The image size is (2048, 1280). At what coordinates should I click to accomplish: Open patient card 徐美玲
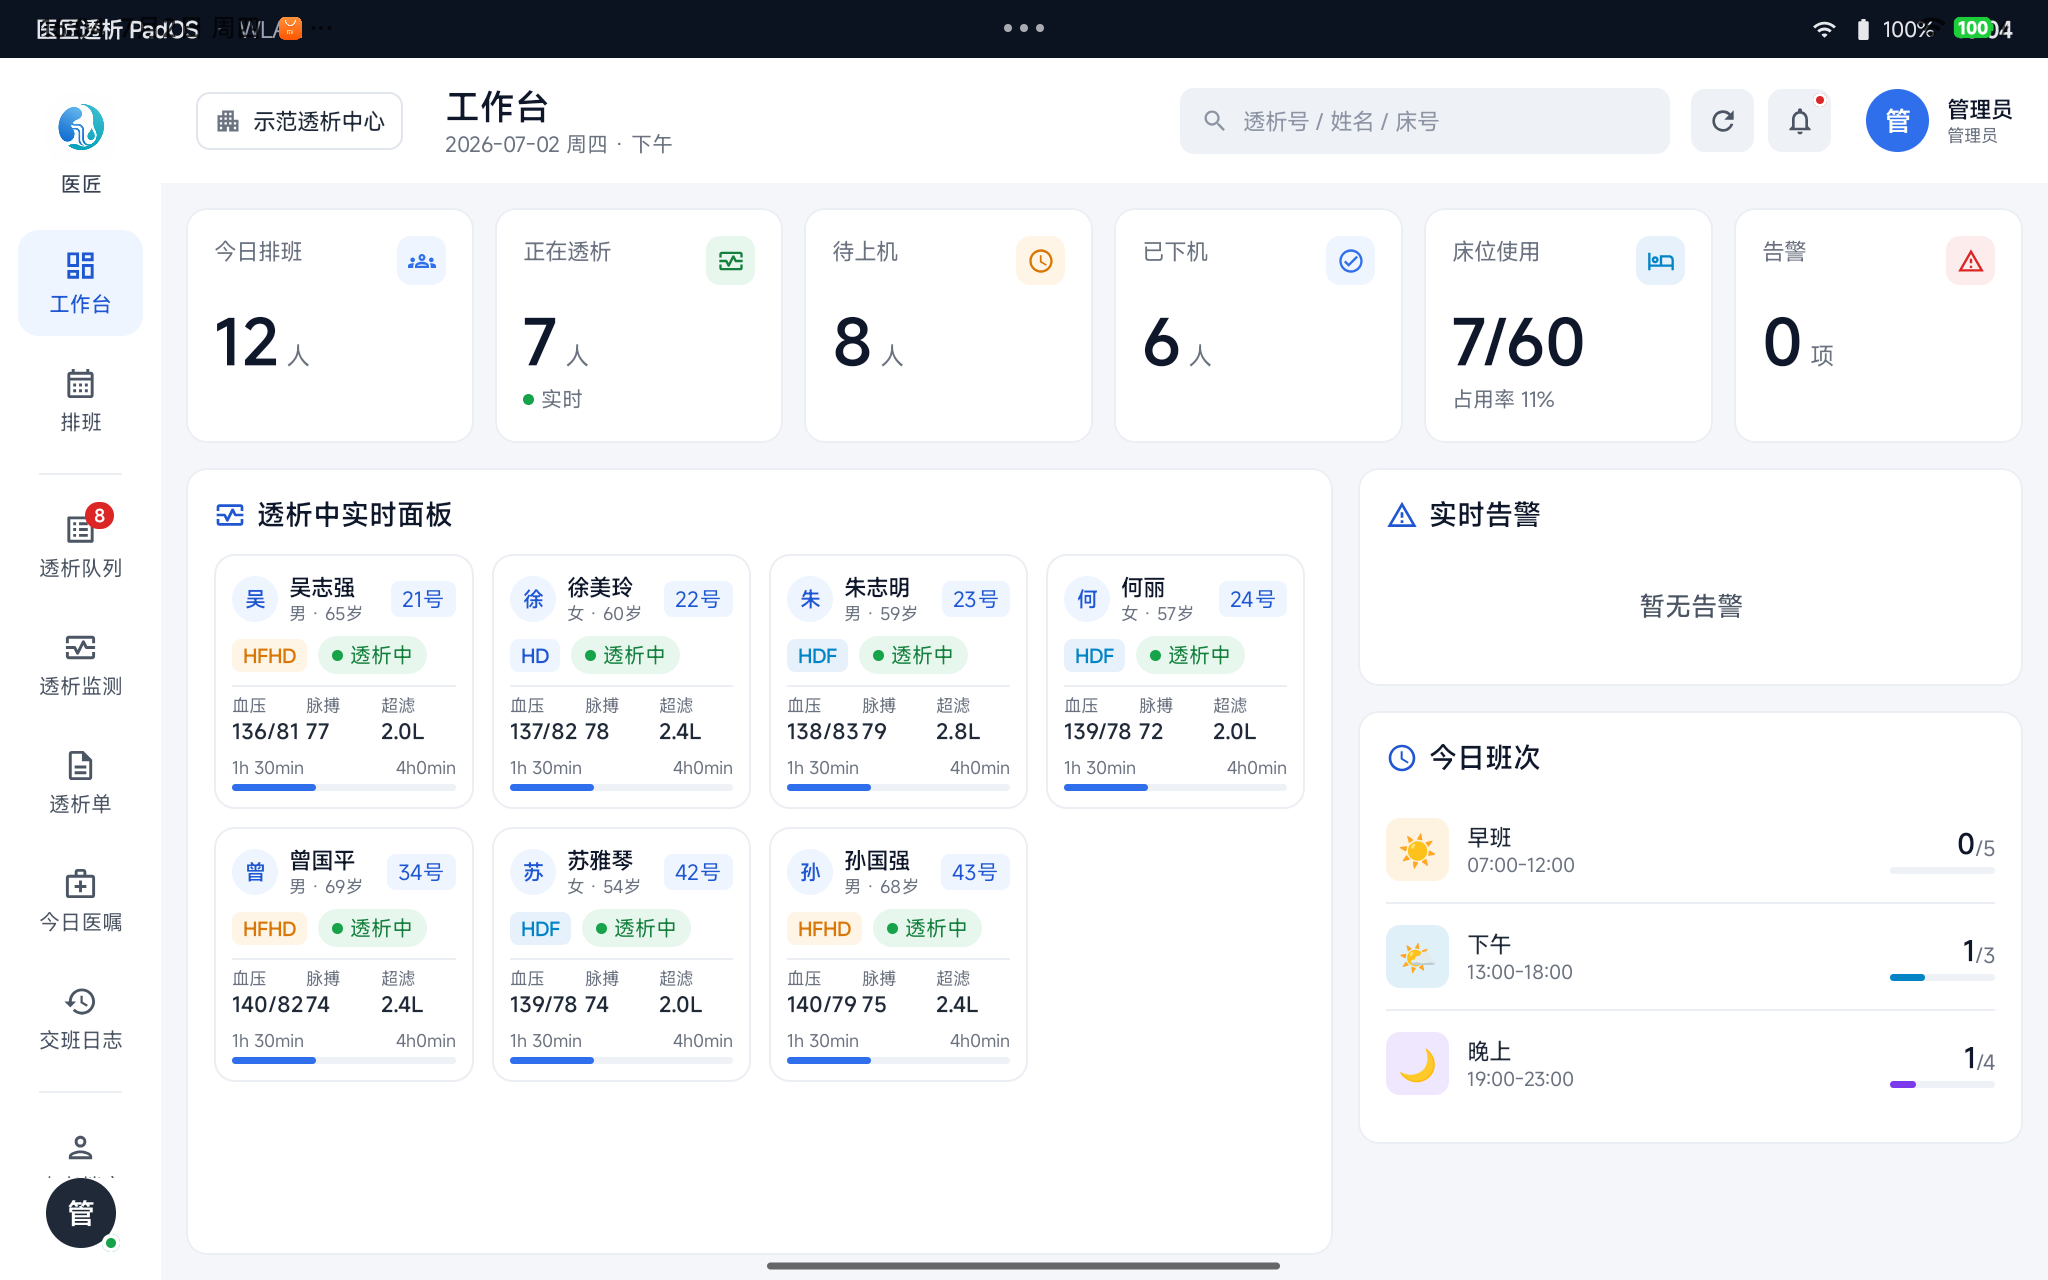(621, 681)
